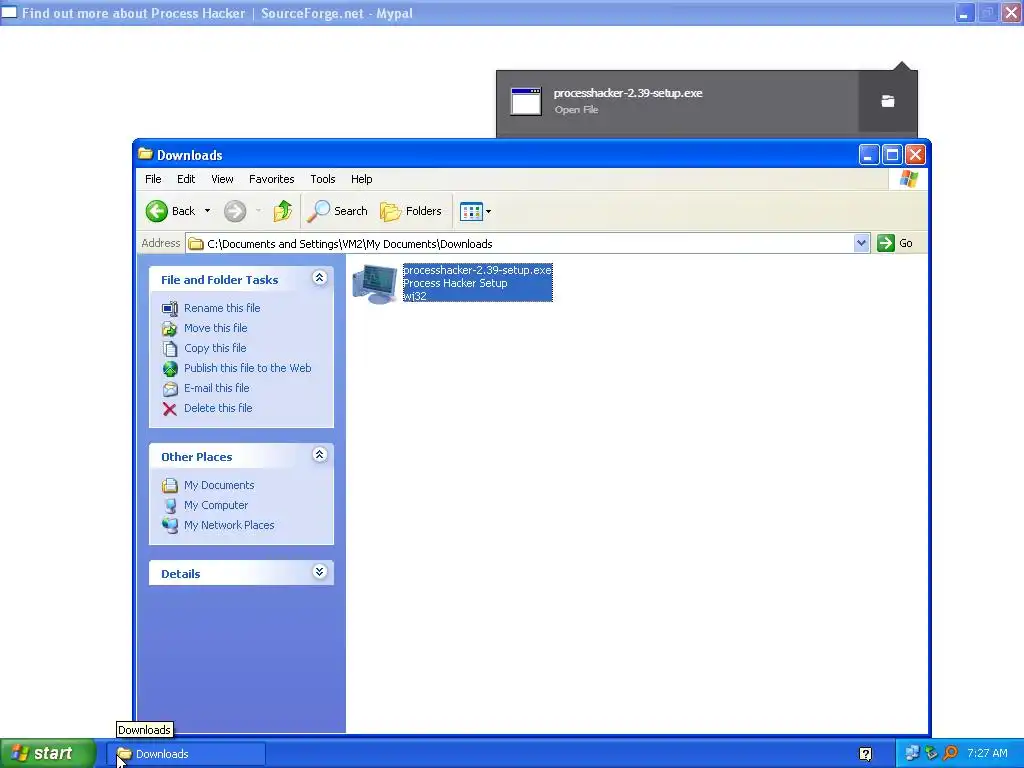
Task: Close the Mypal browser window
Action: pos(1011,13)
